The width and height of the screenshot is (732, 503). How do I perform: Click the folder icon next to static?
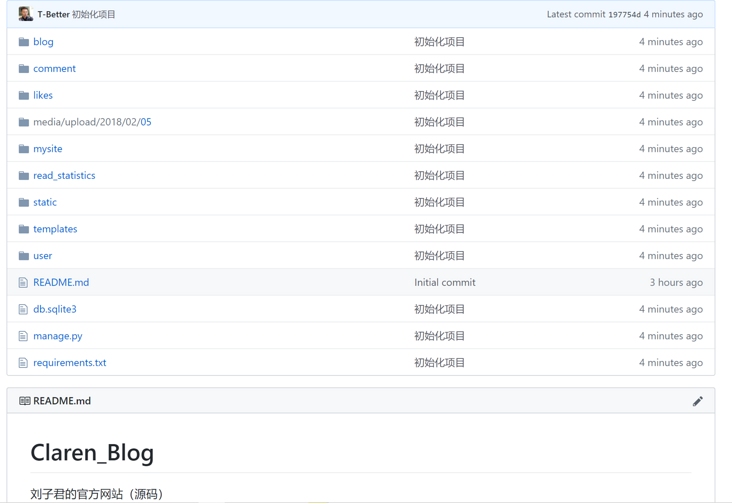tap(24, 202)
